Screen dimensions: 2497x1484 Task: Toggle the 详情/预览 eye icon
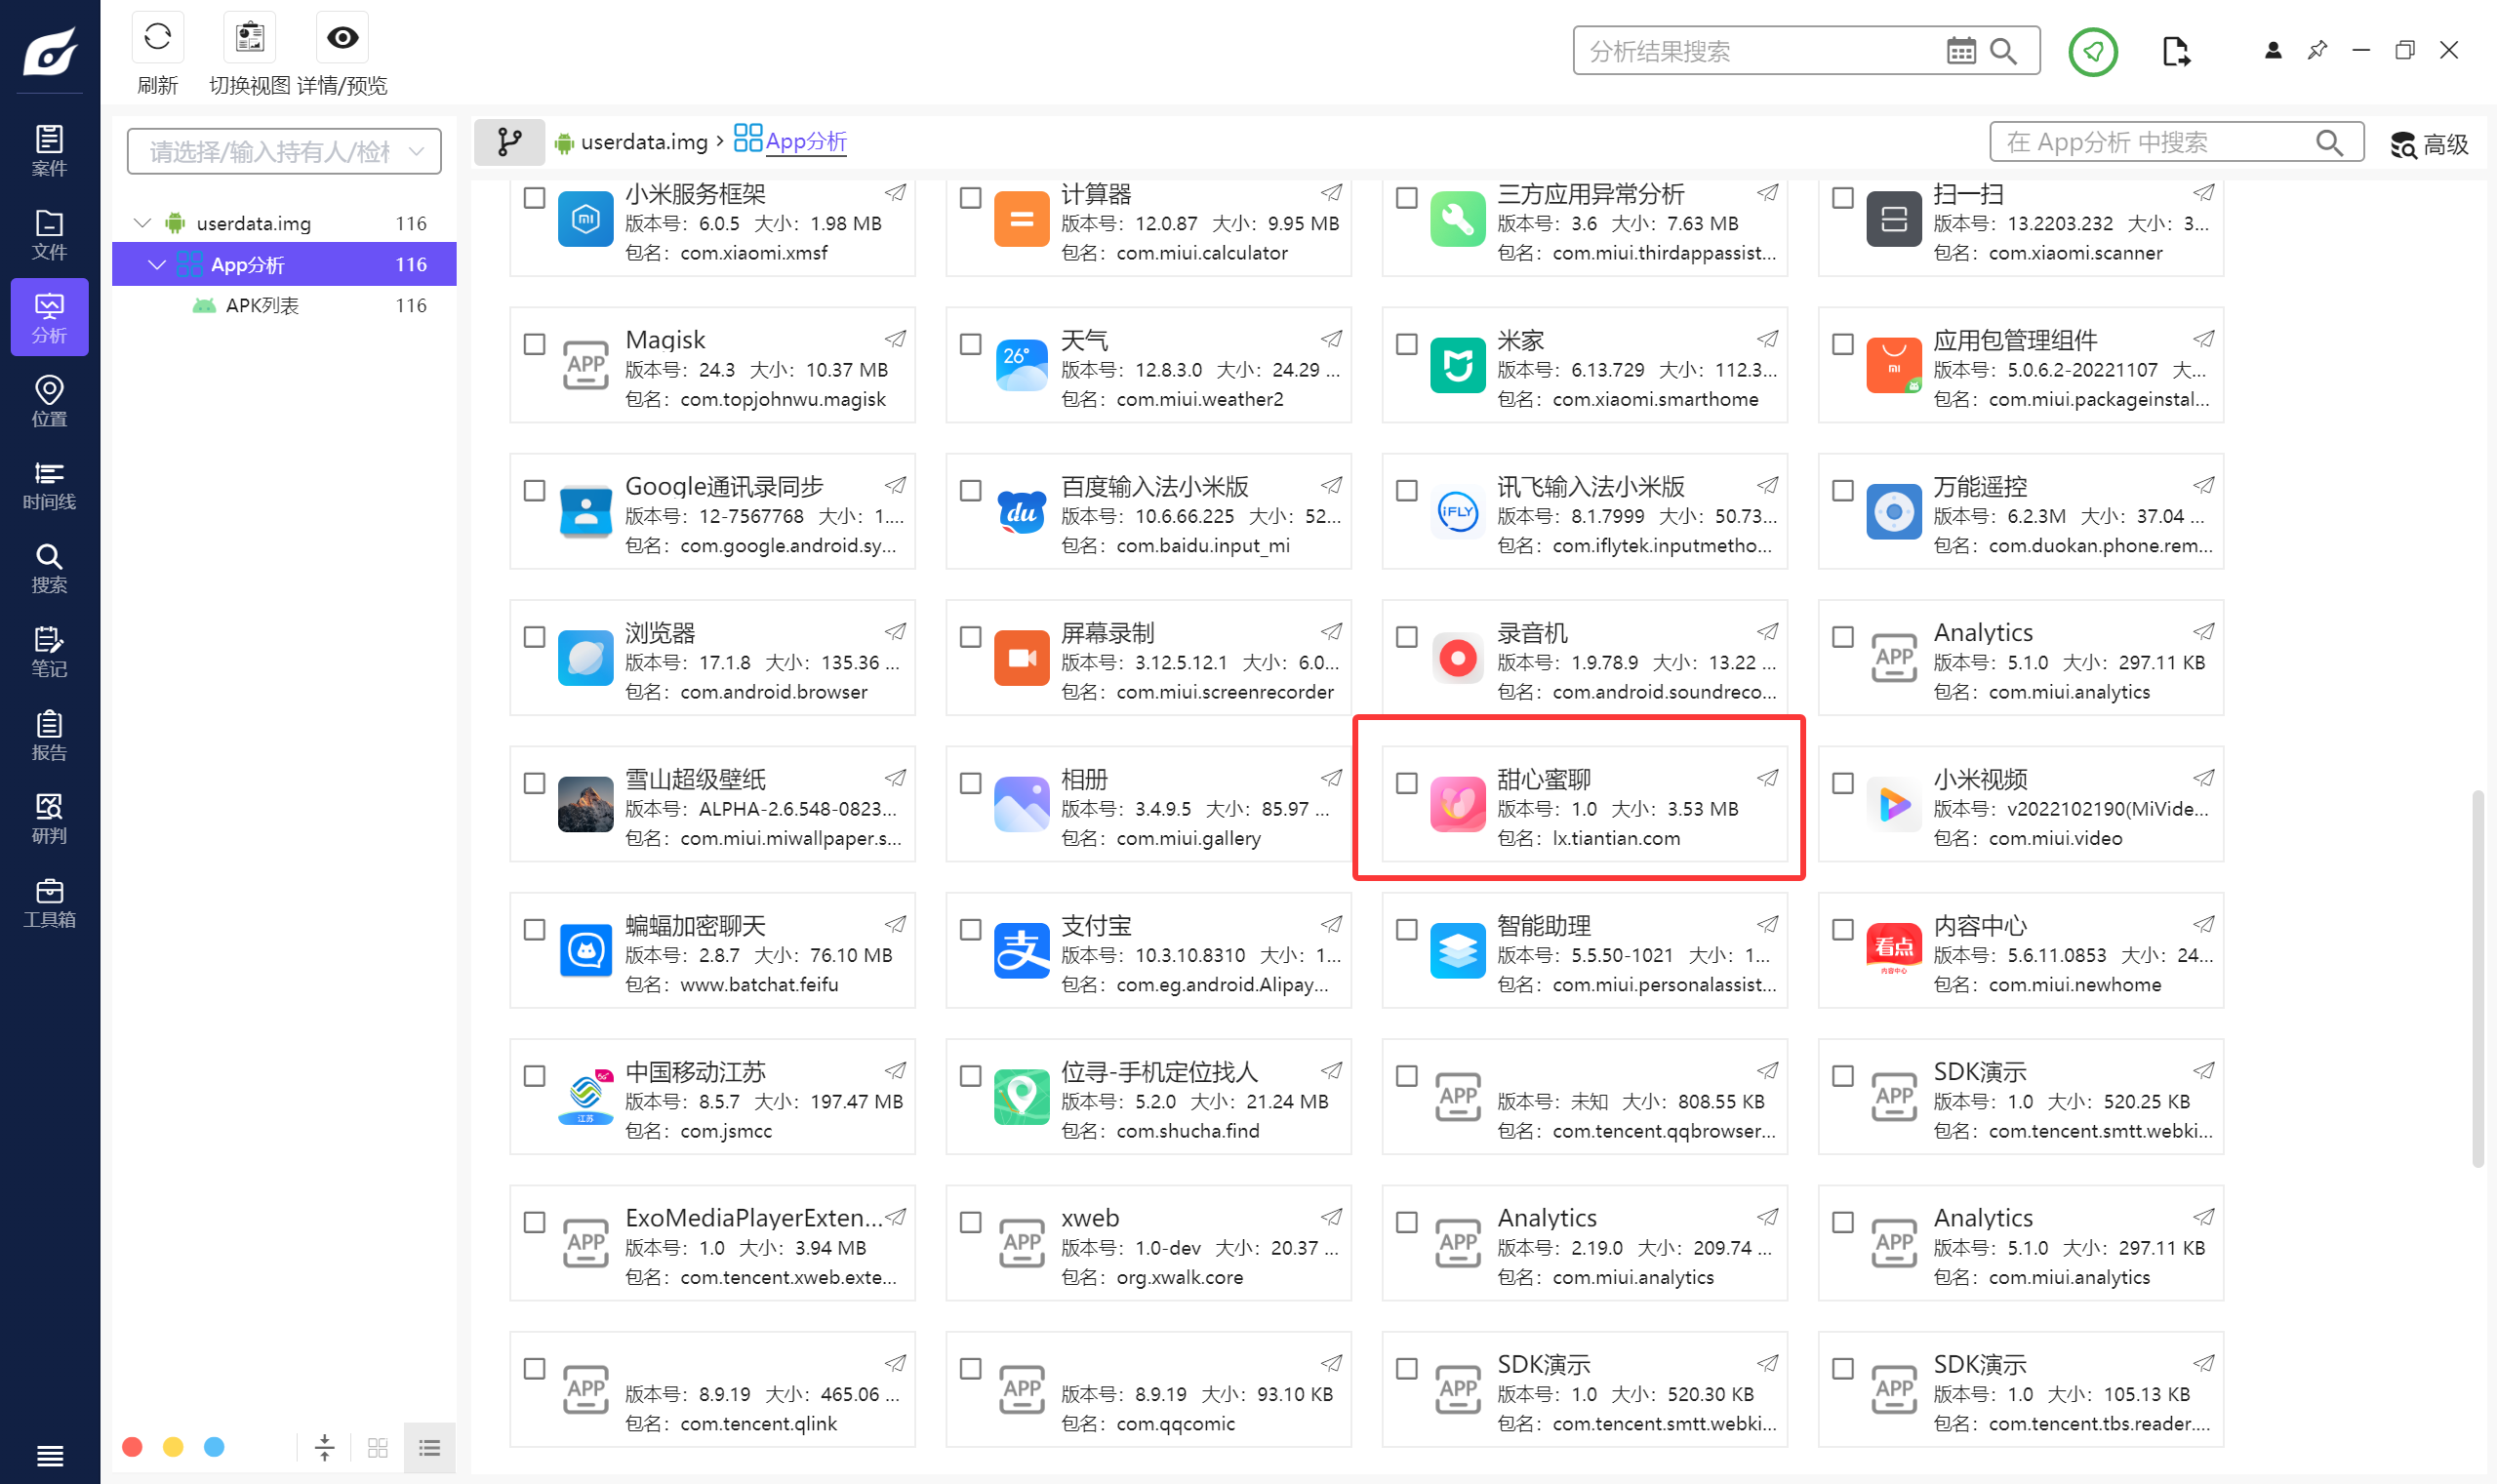pyautogui.click(x=342, y=37)
